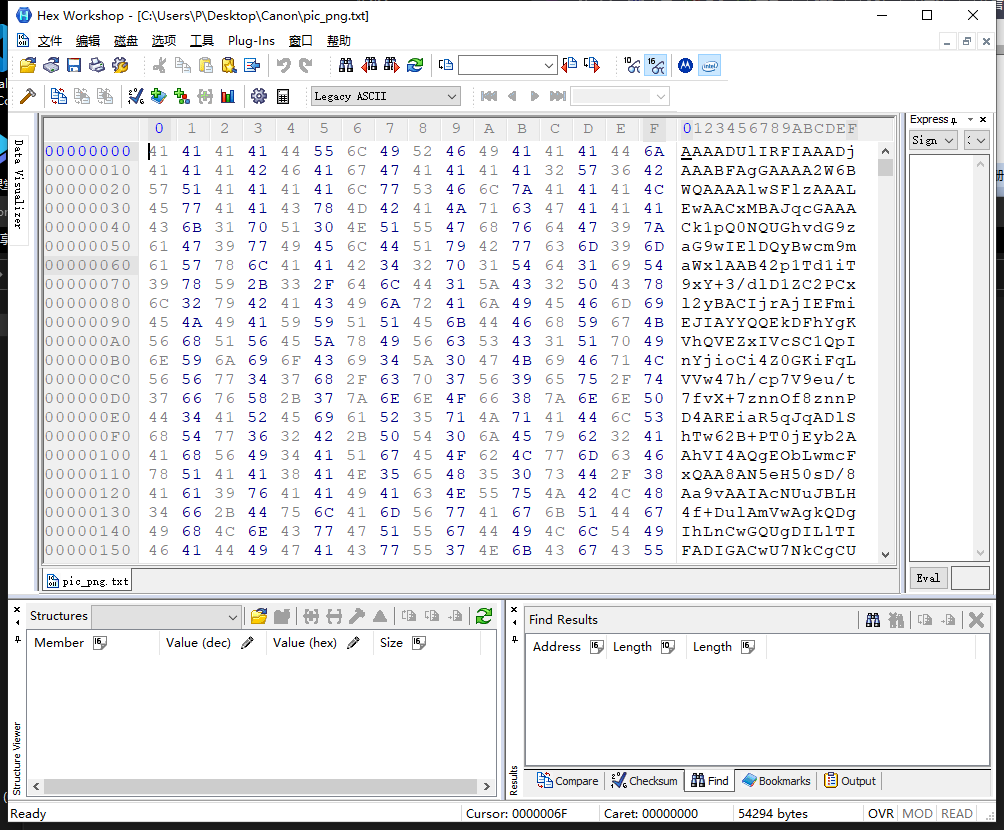Click the Find Next binoculars with right arrow
Screen dimensions: 1004x830
(391, 65)
